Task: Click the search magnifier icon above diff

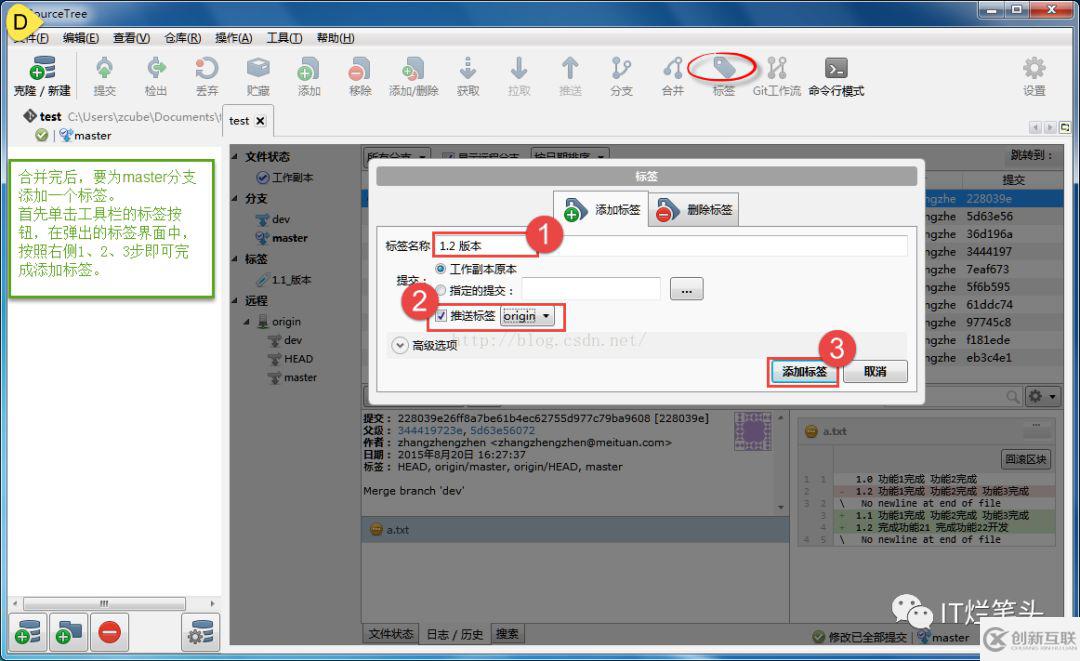Action: [1012, 397]
